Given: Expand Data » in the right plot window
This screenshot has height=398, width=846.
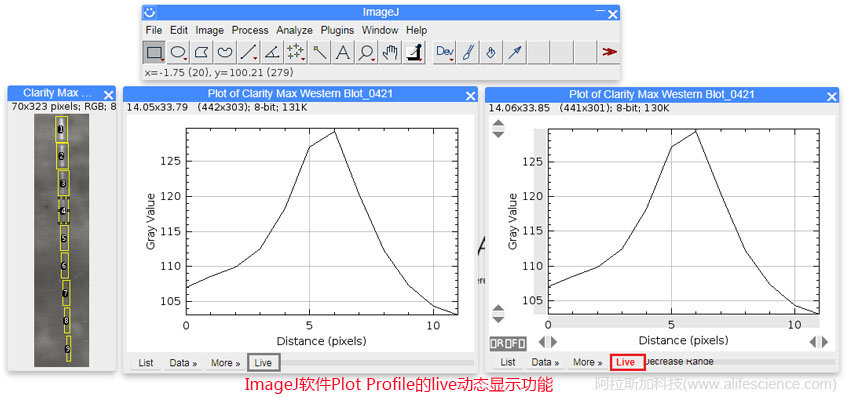Looking at the screenshot, I should [x=545, y=362].
